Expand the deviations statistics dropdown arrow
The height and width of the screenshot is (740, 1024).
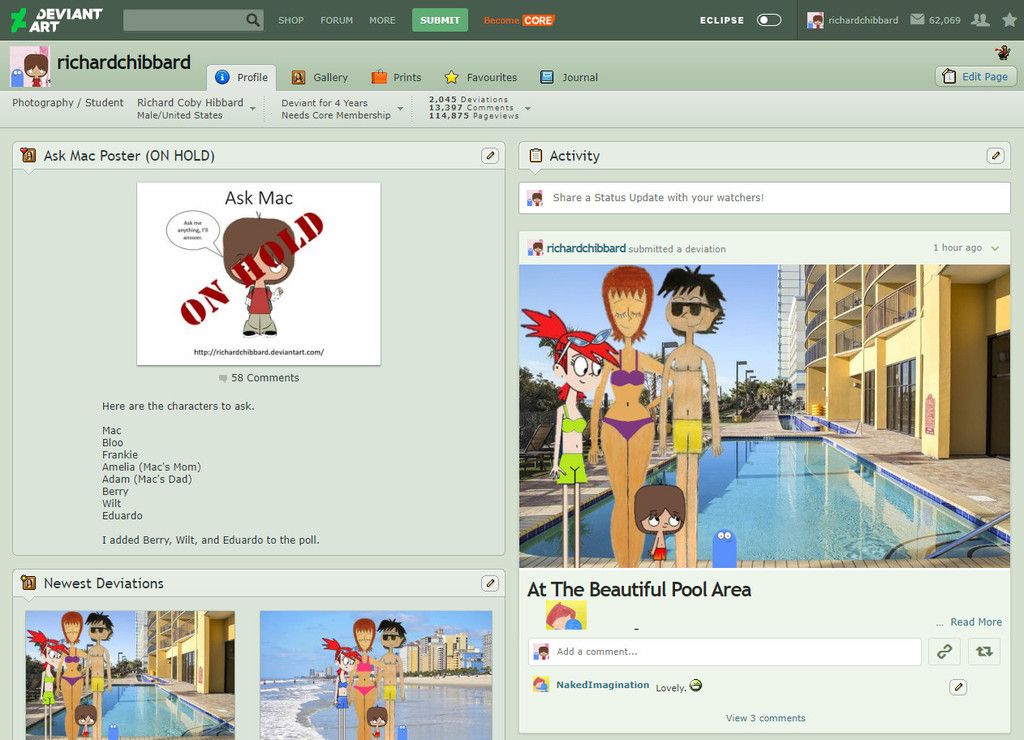528,108
